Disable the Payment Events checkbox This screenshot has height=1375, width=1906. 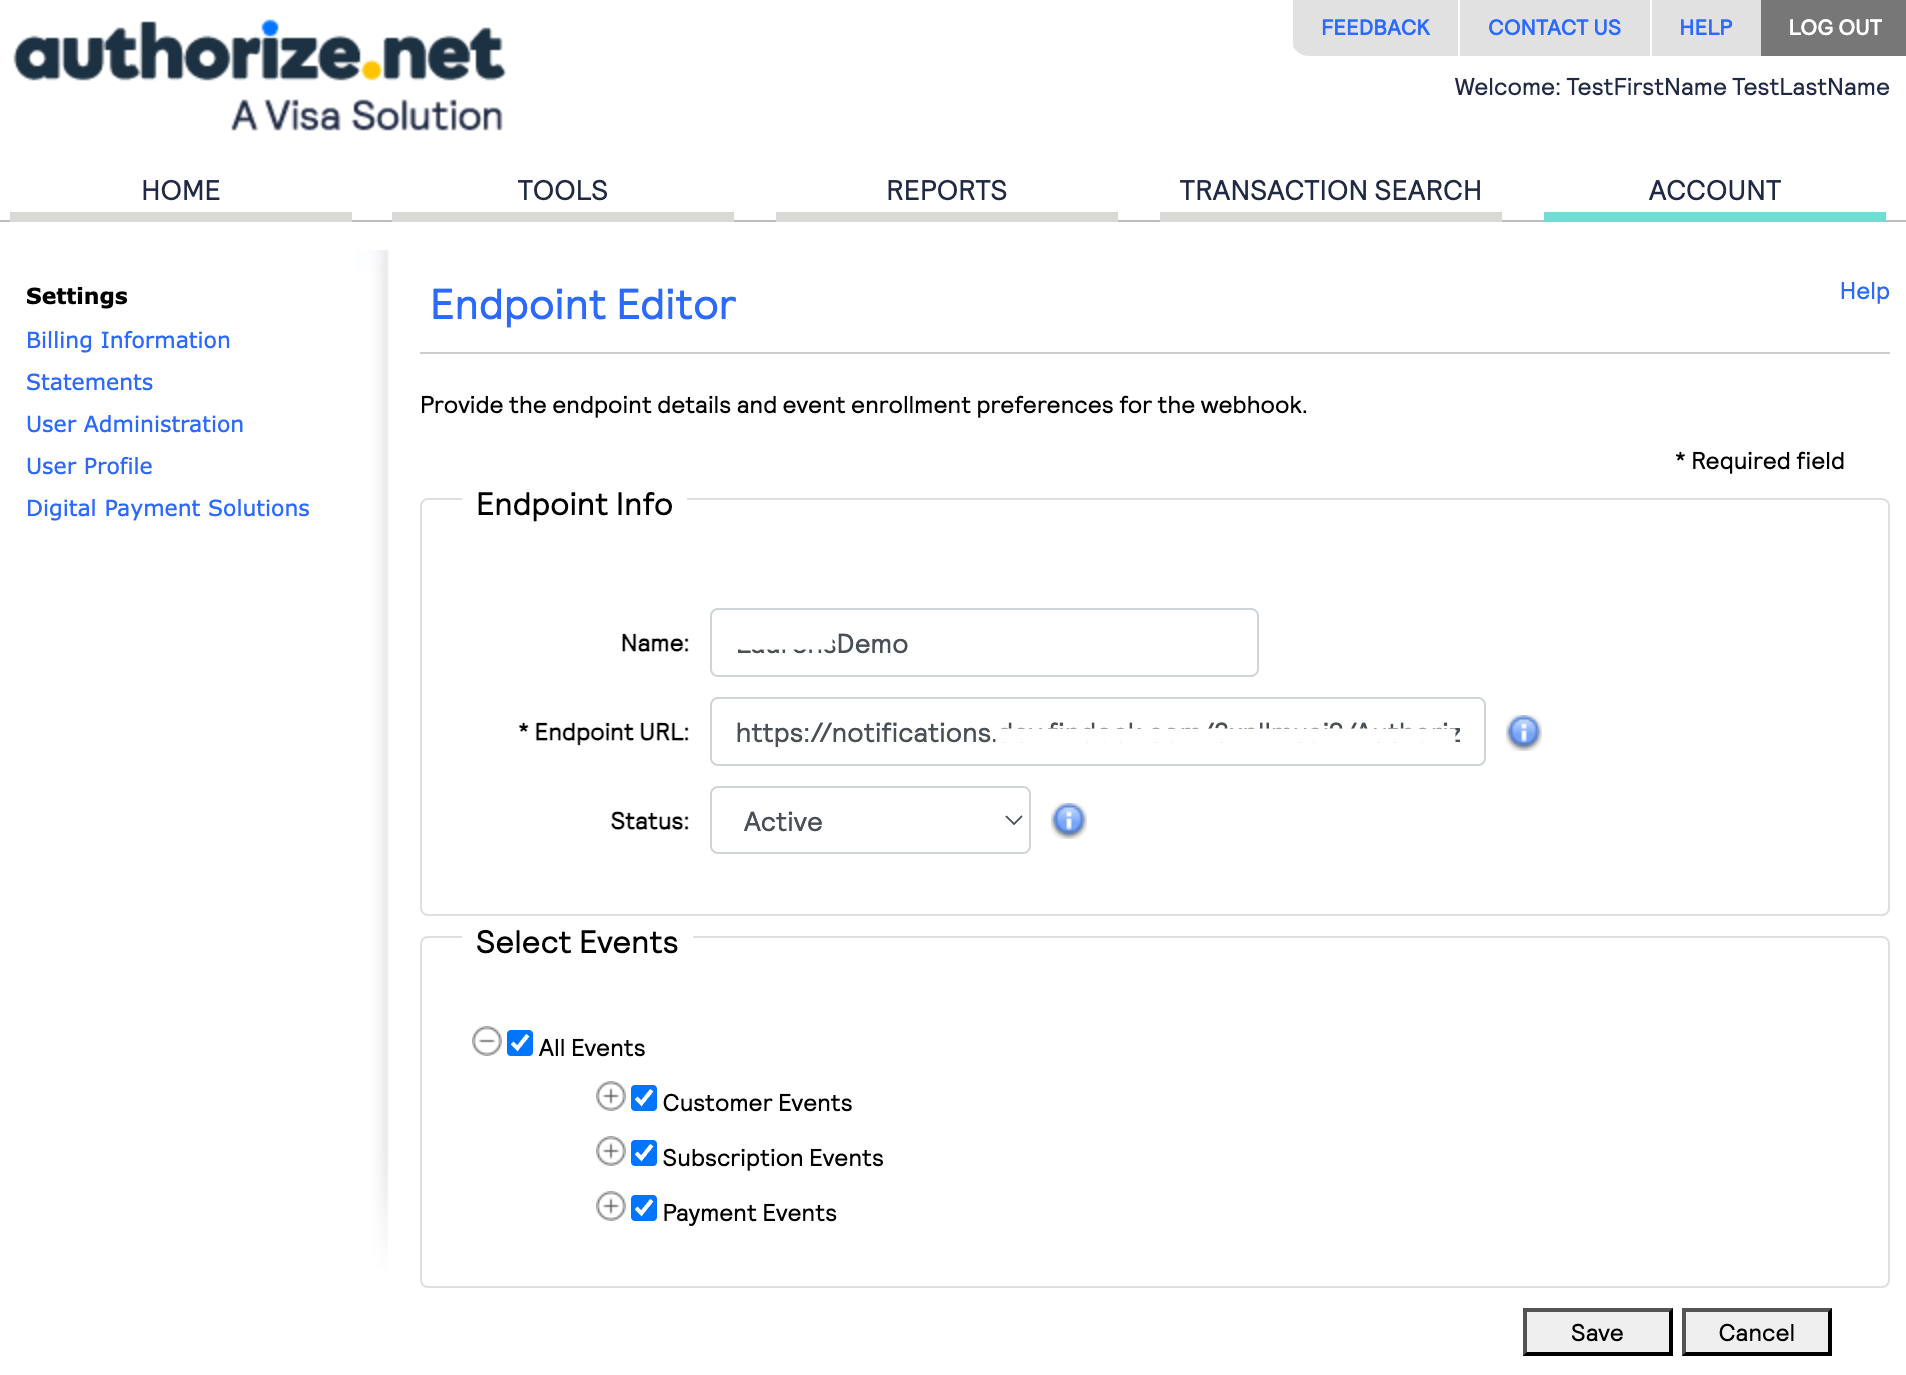[644, 1208]
